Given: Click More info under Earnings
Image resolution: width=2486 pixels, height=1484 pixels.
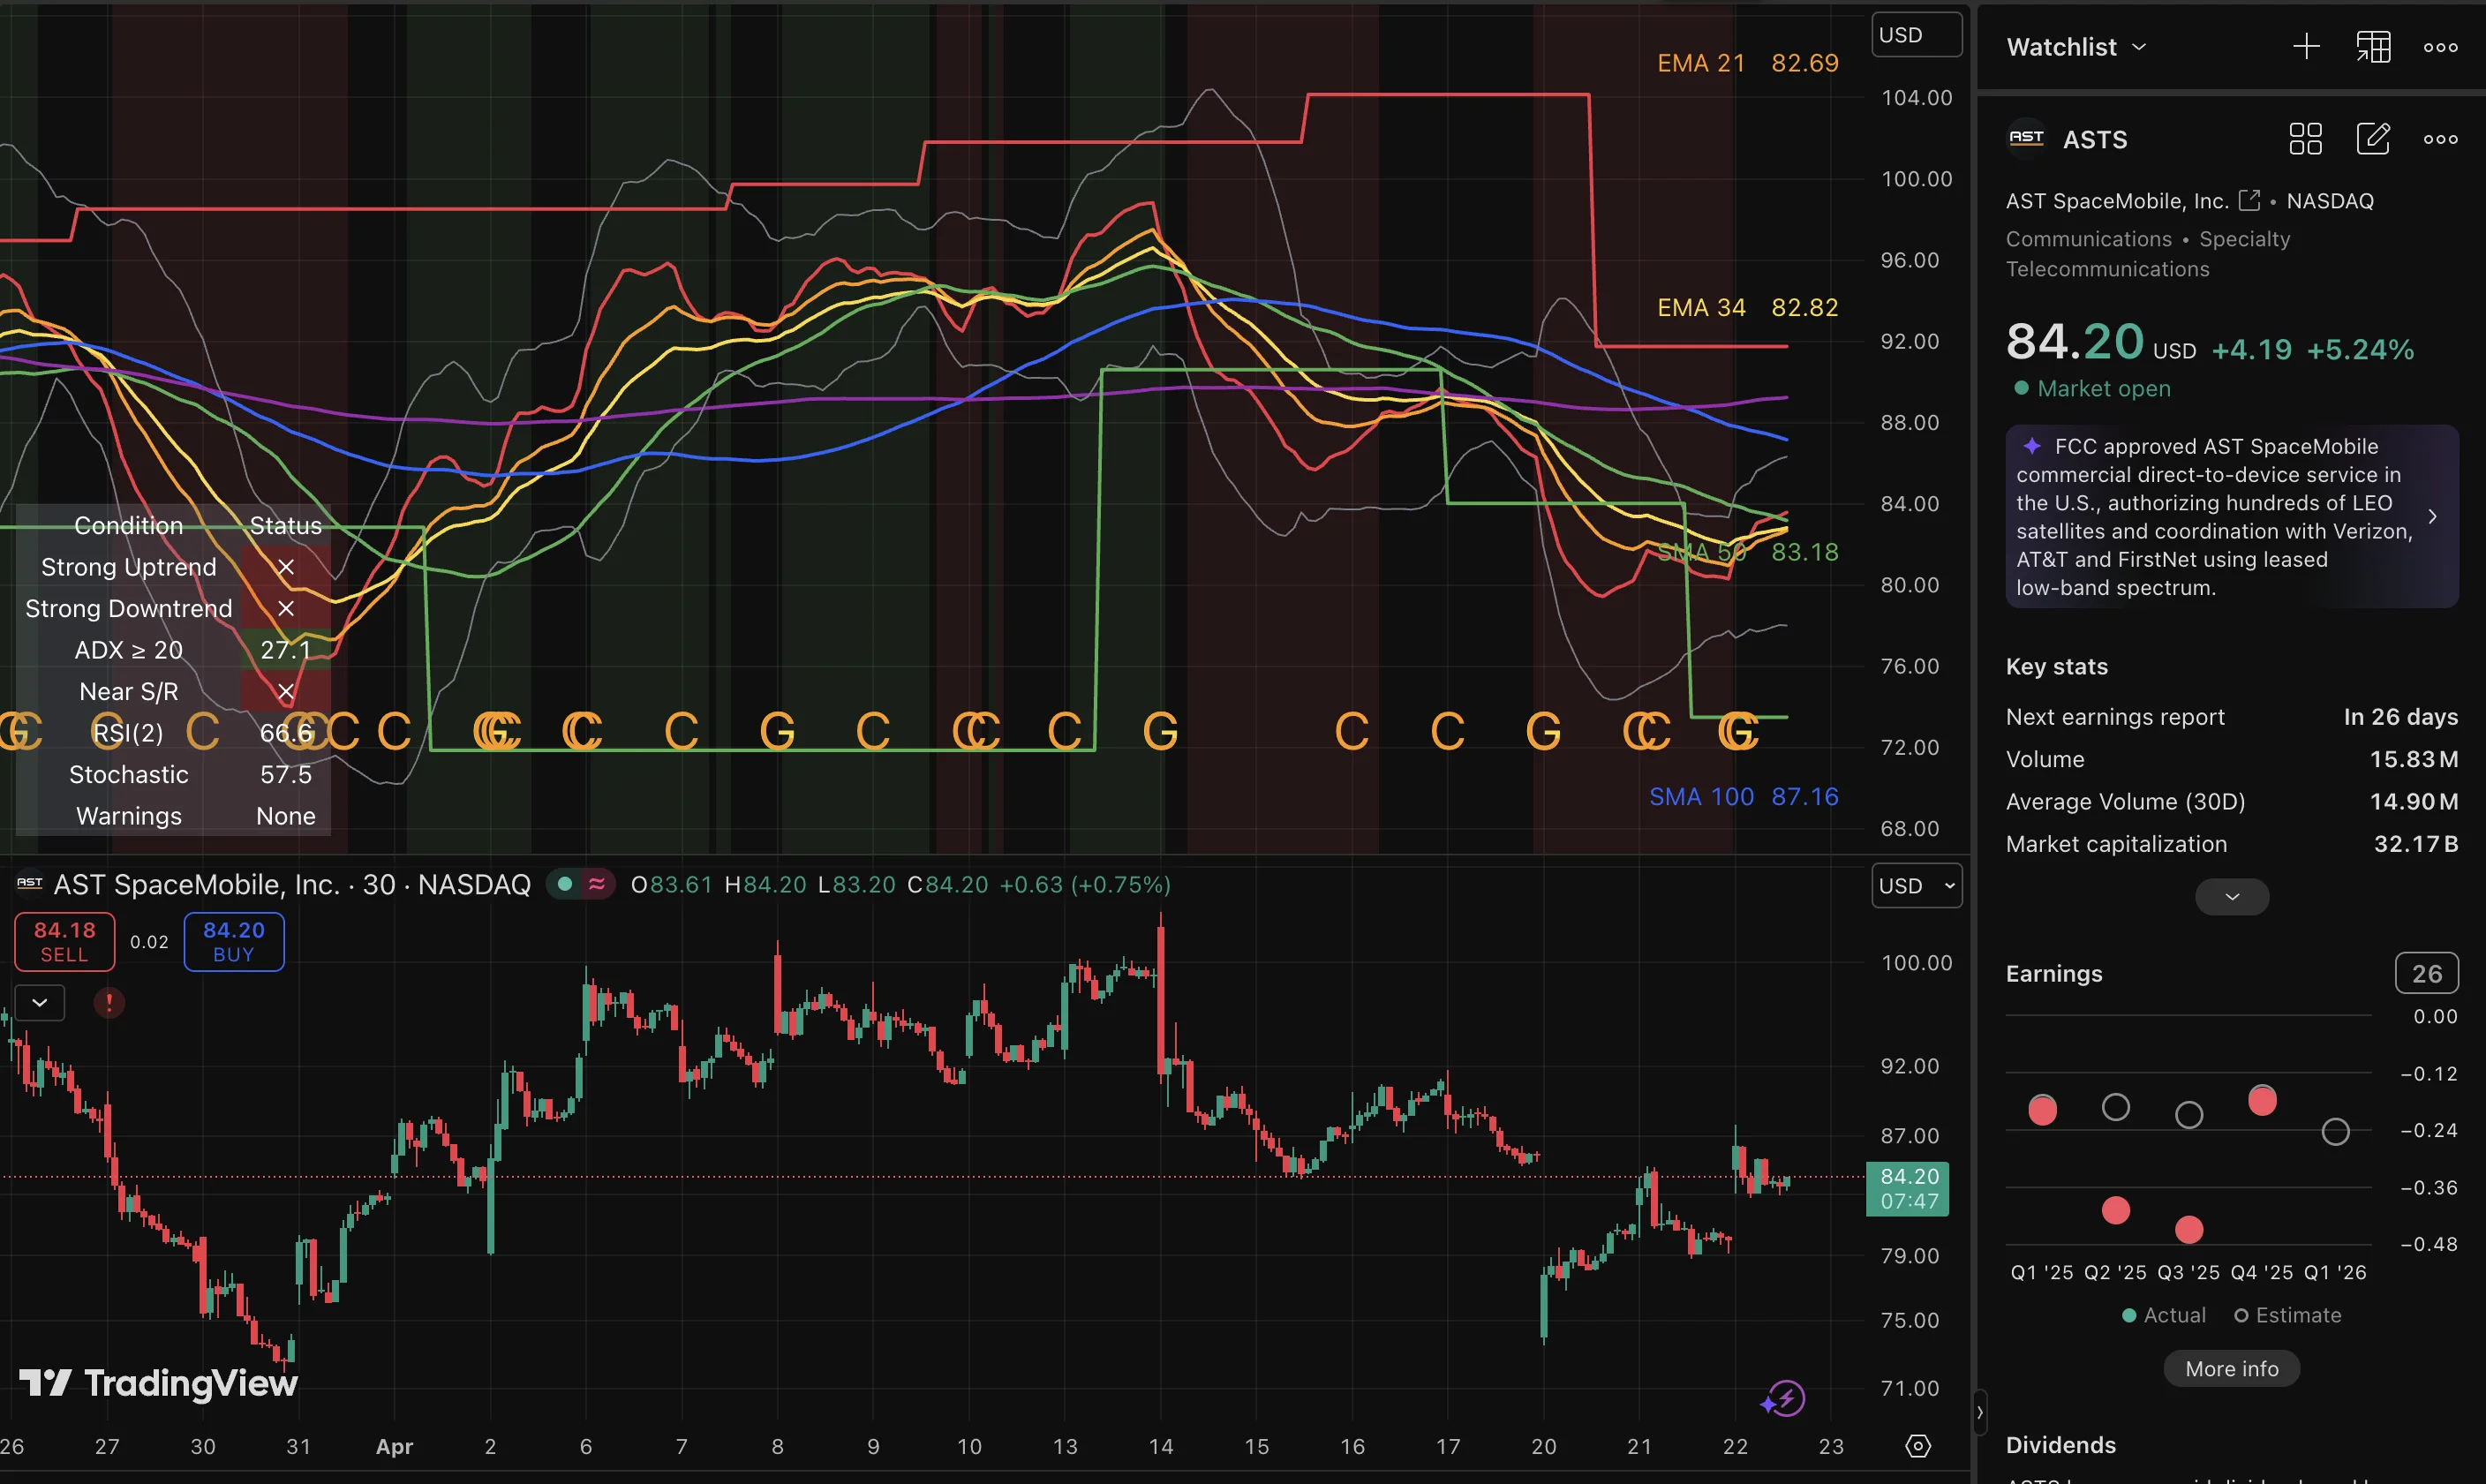Looking at the screenshot, I should [2231, 1368].
